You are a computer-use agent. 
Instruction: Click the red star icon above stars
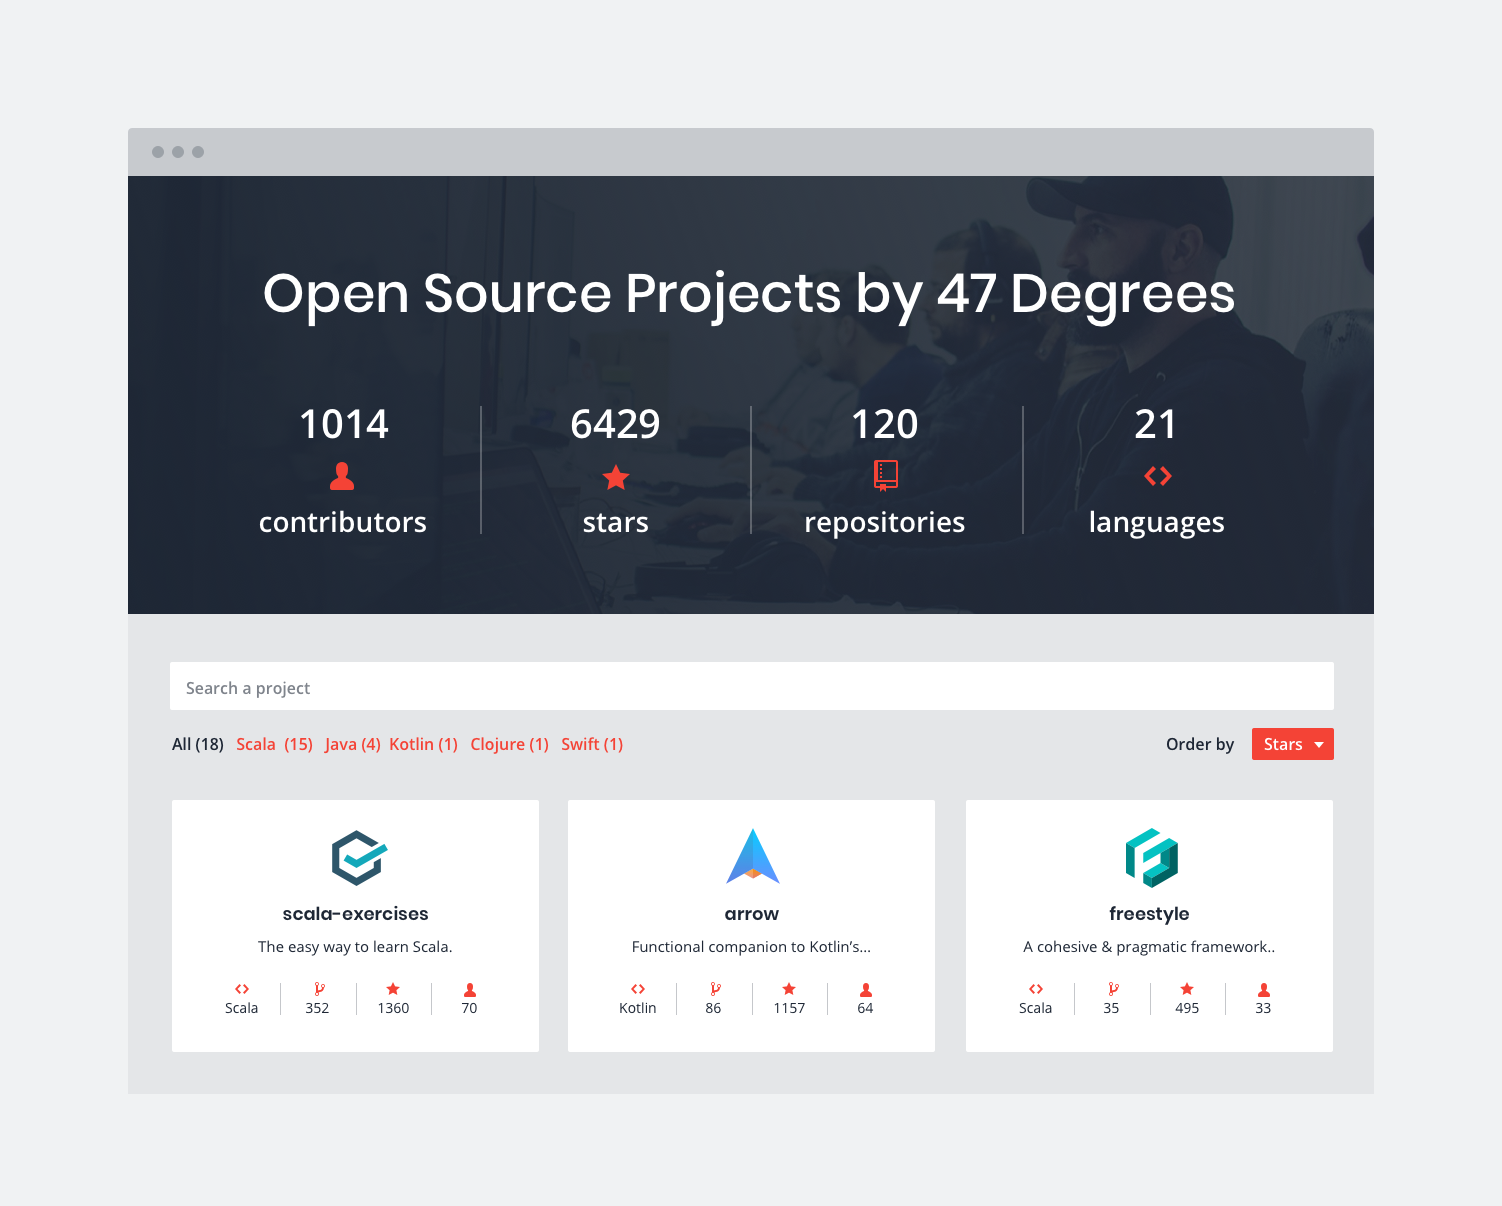pos(616,477)
